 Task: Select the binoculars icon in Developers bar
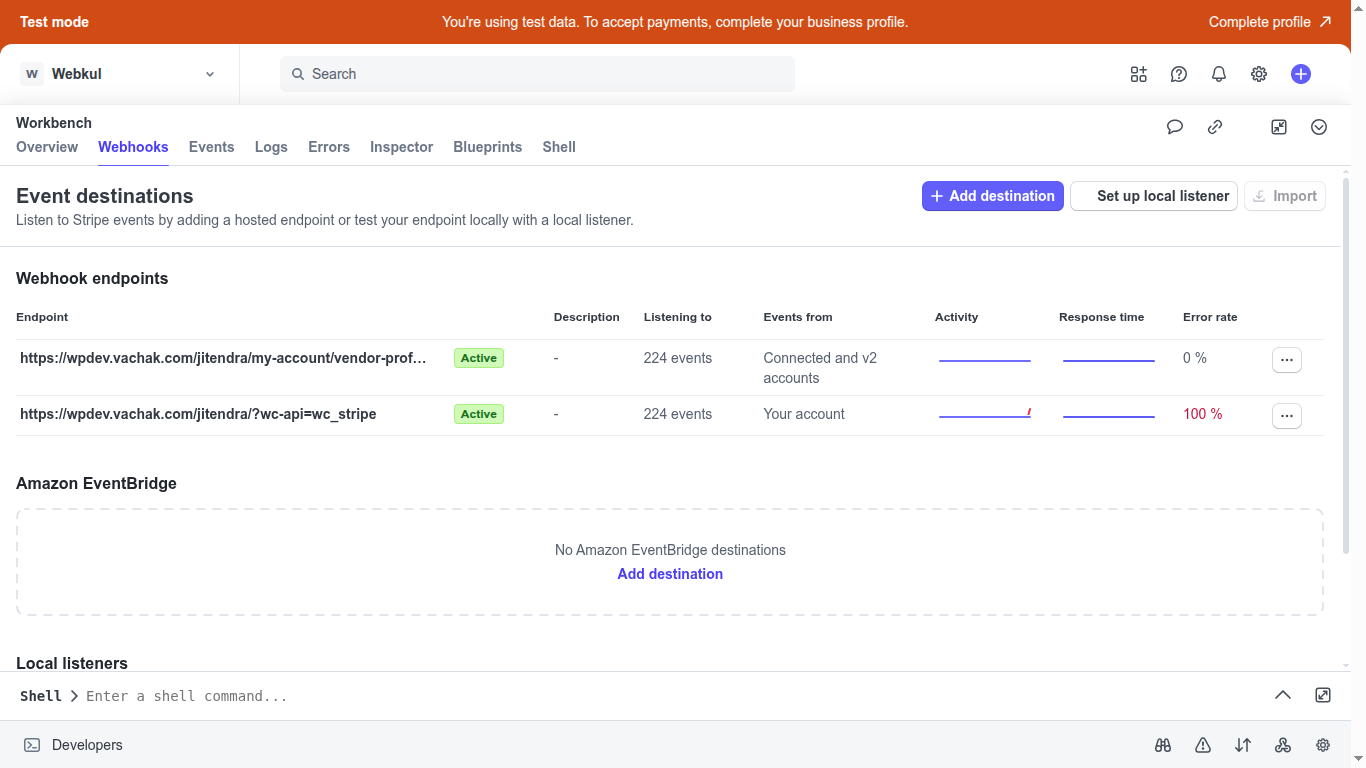point(1163,745)
